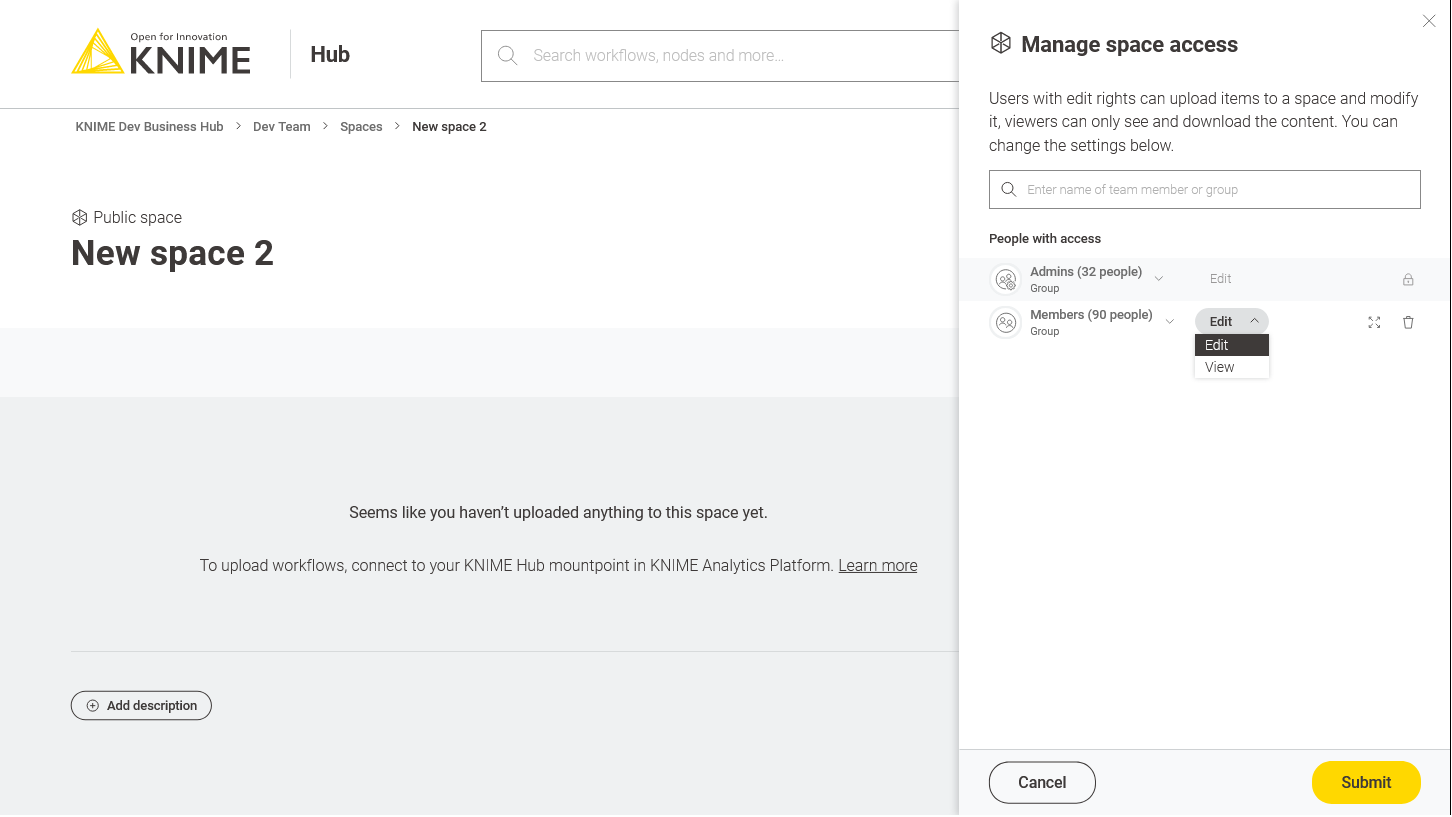Click the Submit button
The image size is (1452, 817).
pos(1365,783)
